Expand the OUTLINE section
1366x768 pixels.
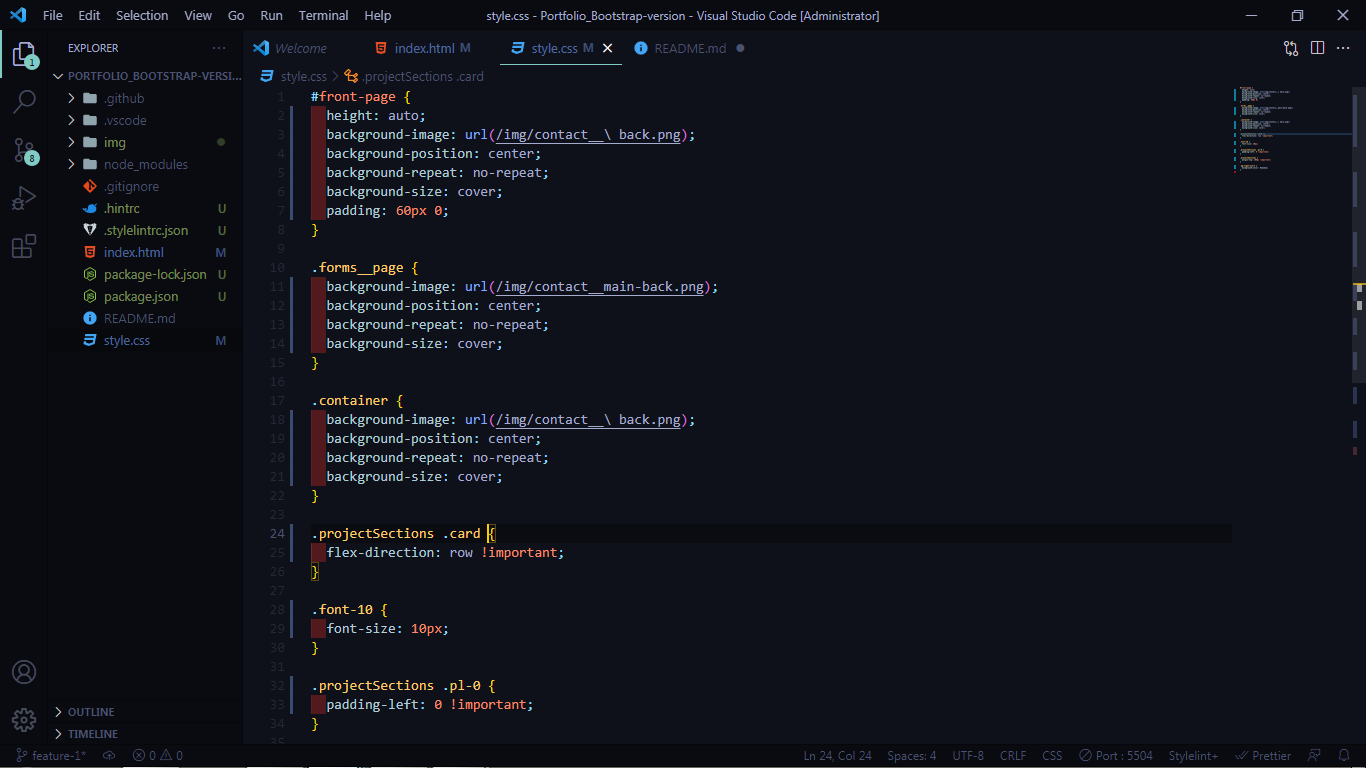pyautogui.click(x=147, y=712)
